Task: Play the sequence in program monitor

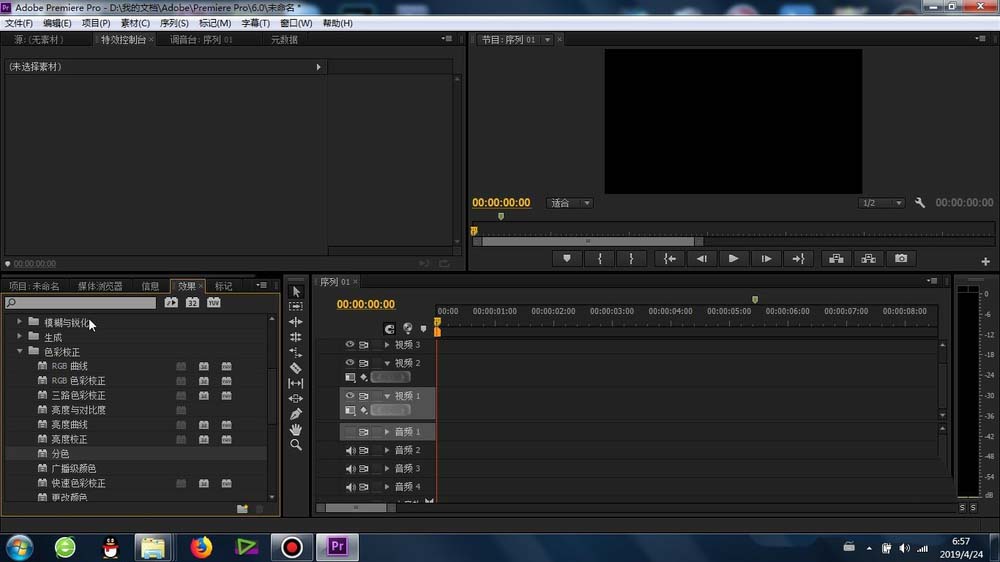Action: click(x=733, y=258)
